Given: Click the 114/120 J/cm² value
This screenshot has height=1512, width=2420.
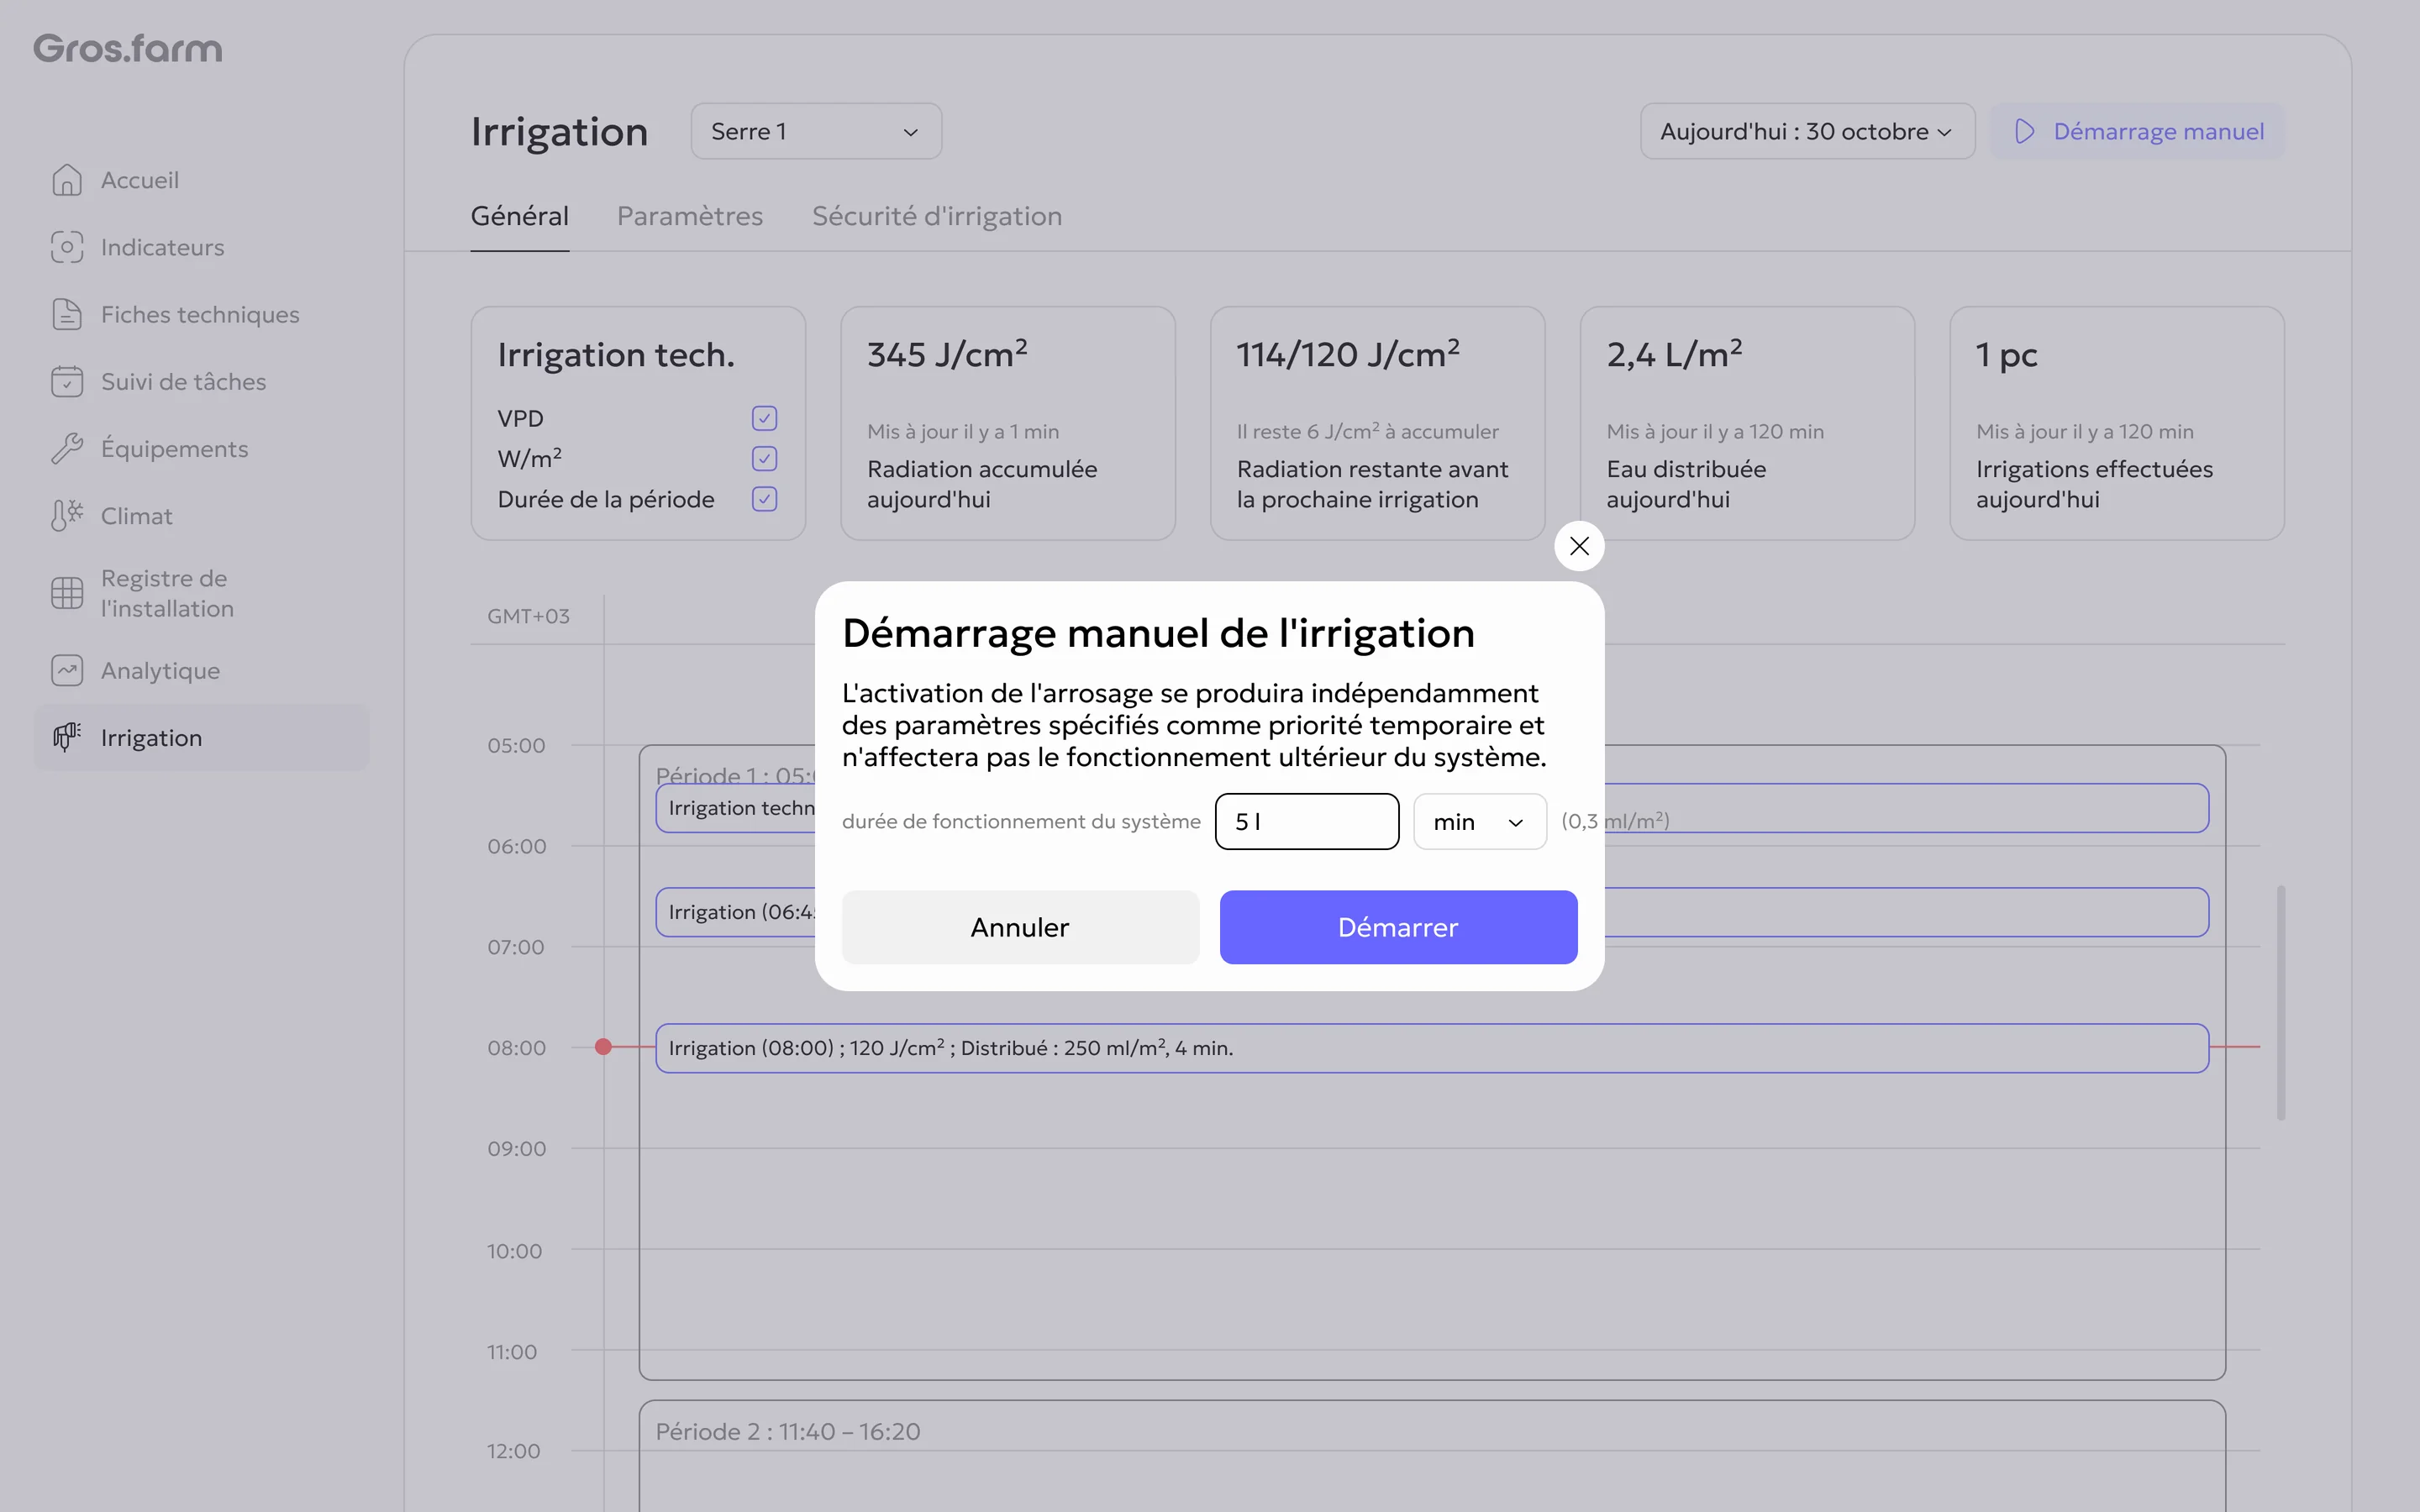Looking at the screenshot, I should (1348, 354).
